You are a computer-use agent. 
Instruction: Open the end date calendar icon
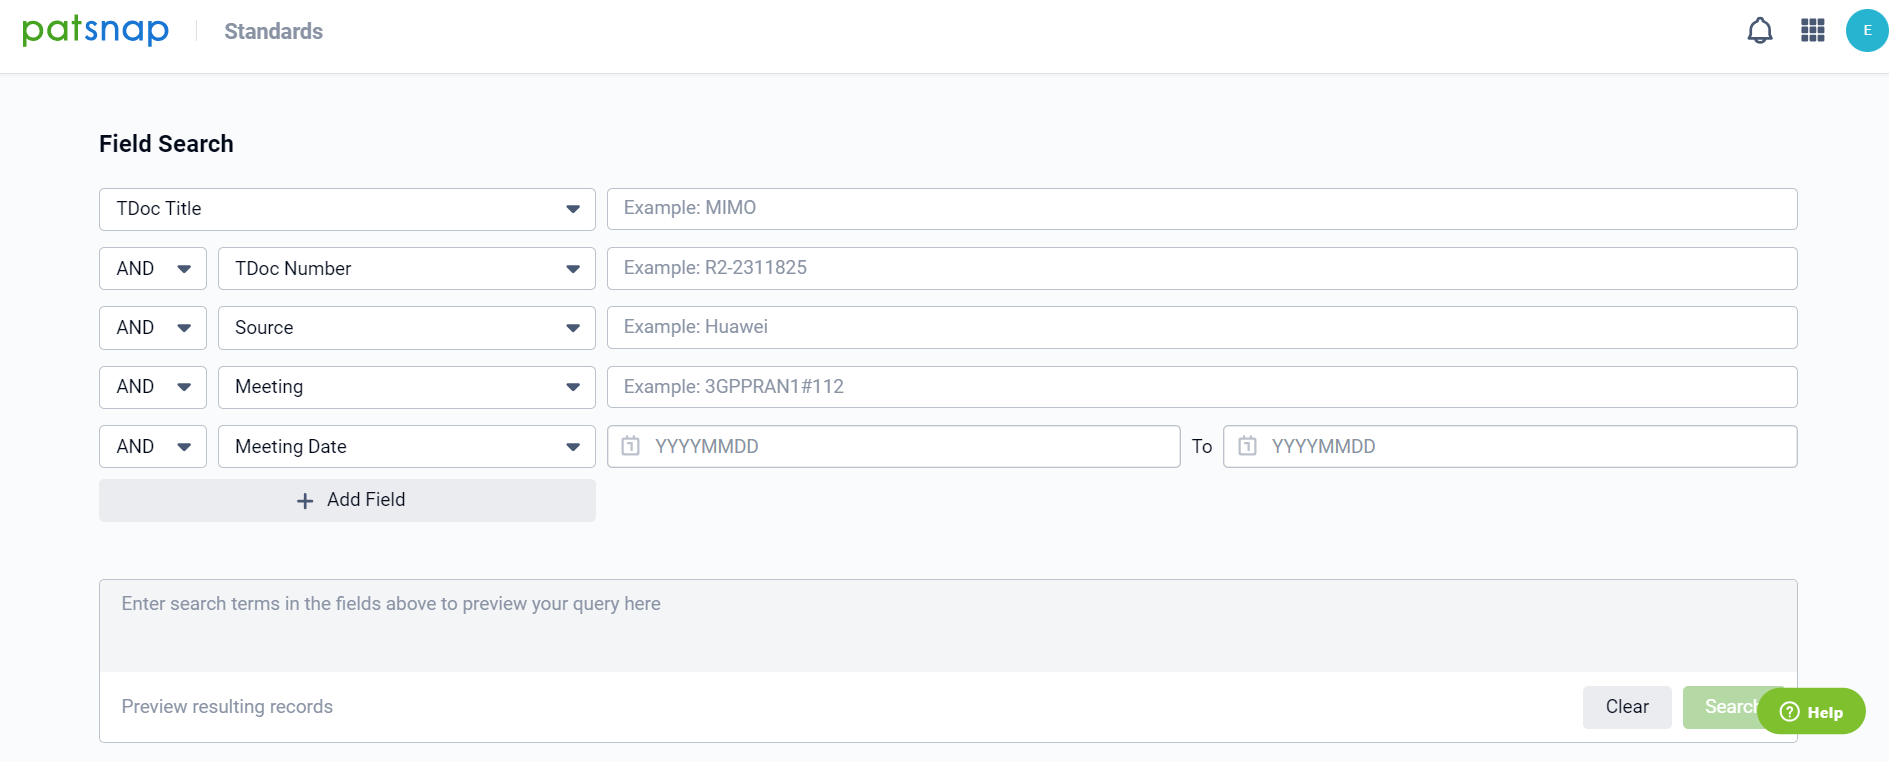pyautogui.click(x=1247, y=446)
